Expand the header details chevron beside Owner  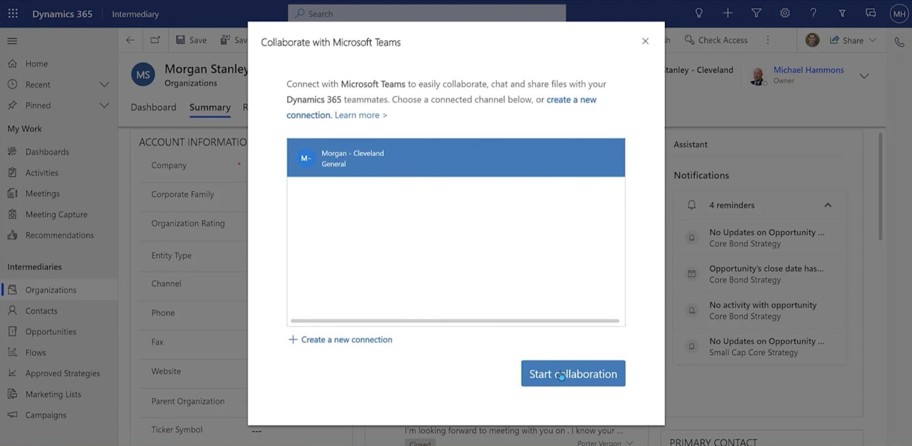point(864,76)
